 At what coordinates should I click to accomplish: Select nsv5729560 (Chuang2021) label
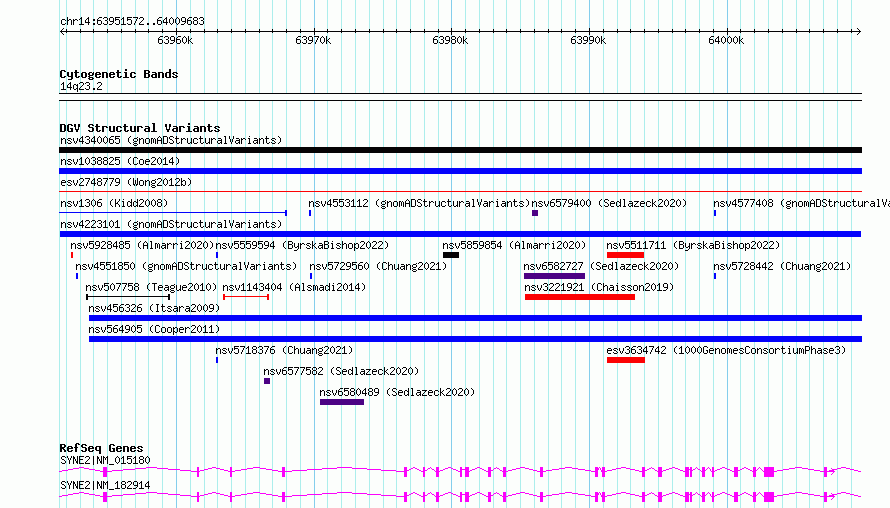[x=378, y=266]
